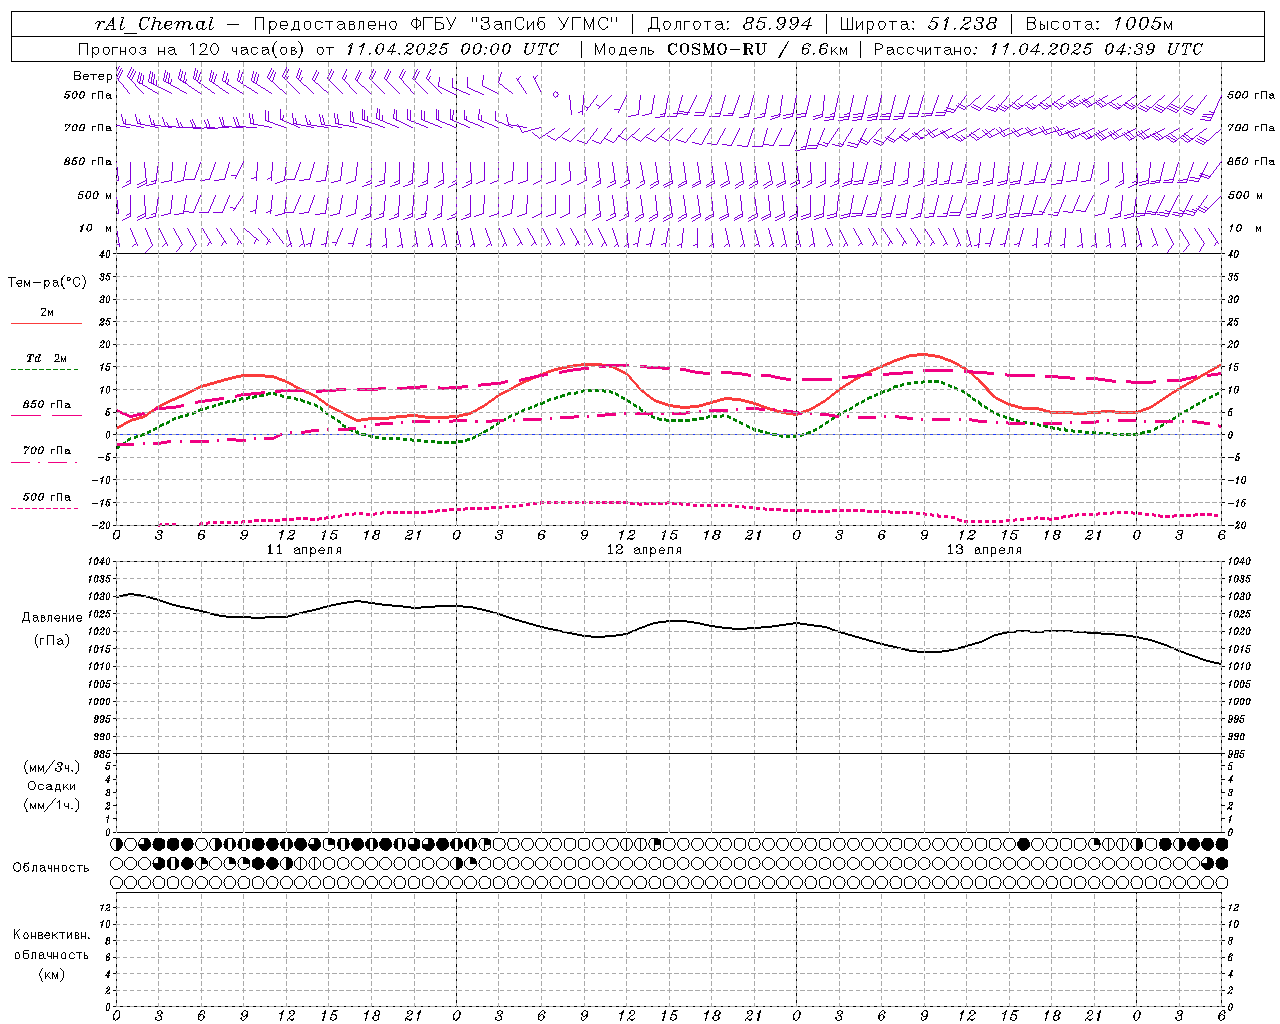Select the Осадки panel label
The image size is (1280, 1024).
coord(52,786)
